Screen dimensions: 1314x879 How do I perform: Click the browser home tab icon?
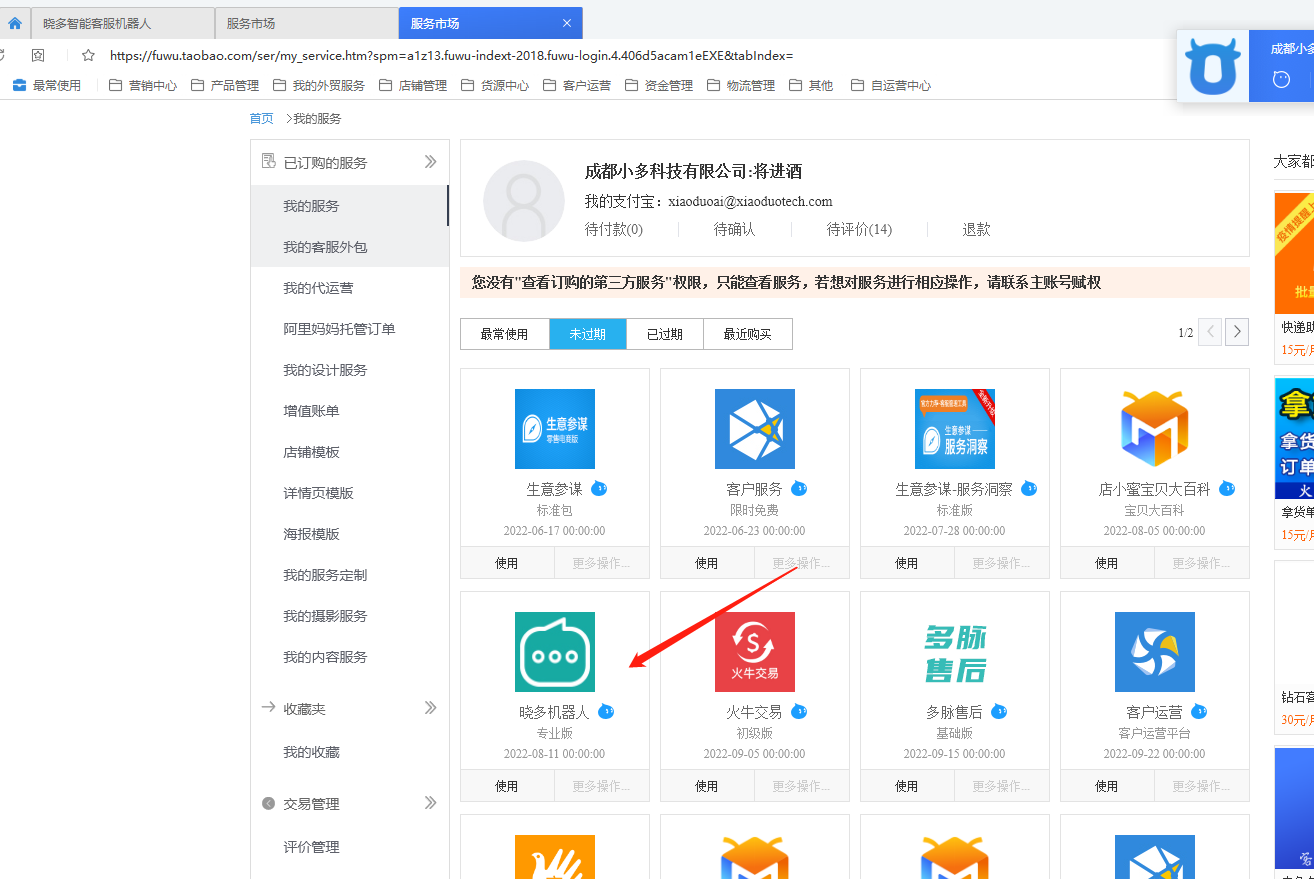point(15,23)
